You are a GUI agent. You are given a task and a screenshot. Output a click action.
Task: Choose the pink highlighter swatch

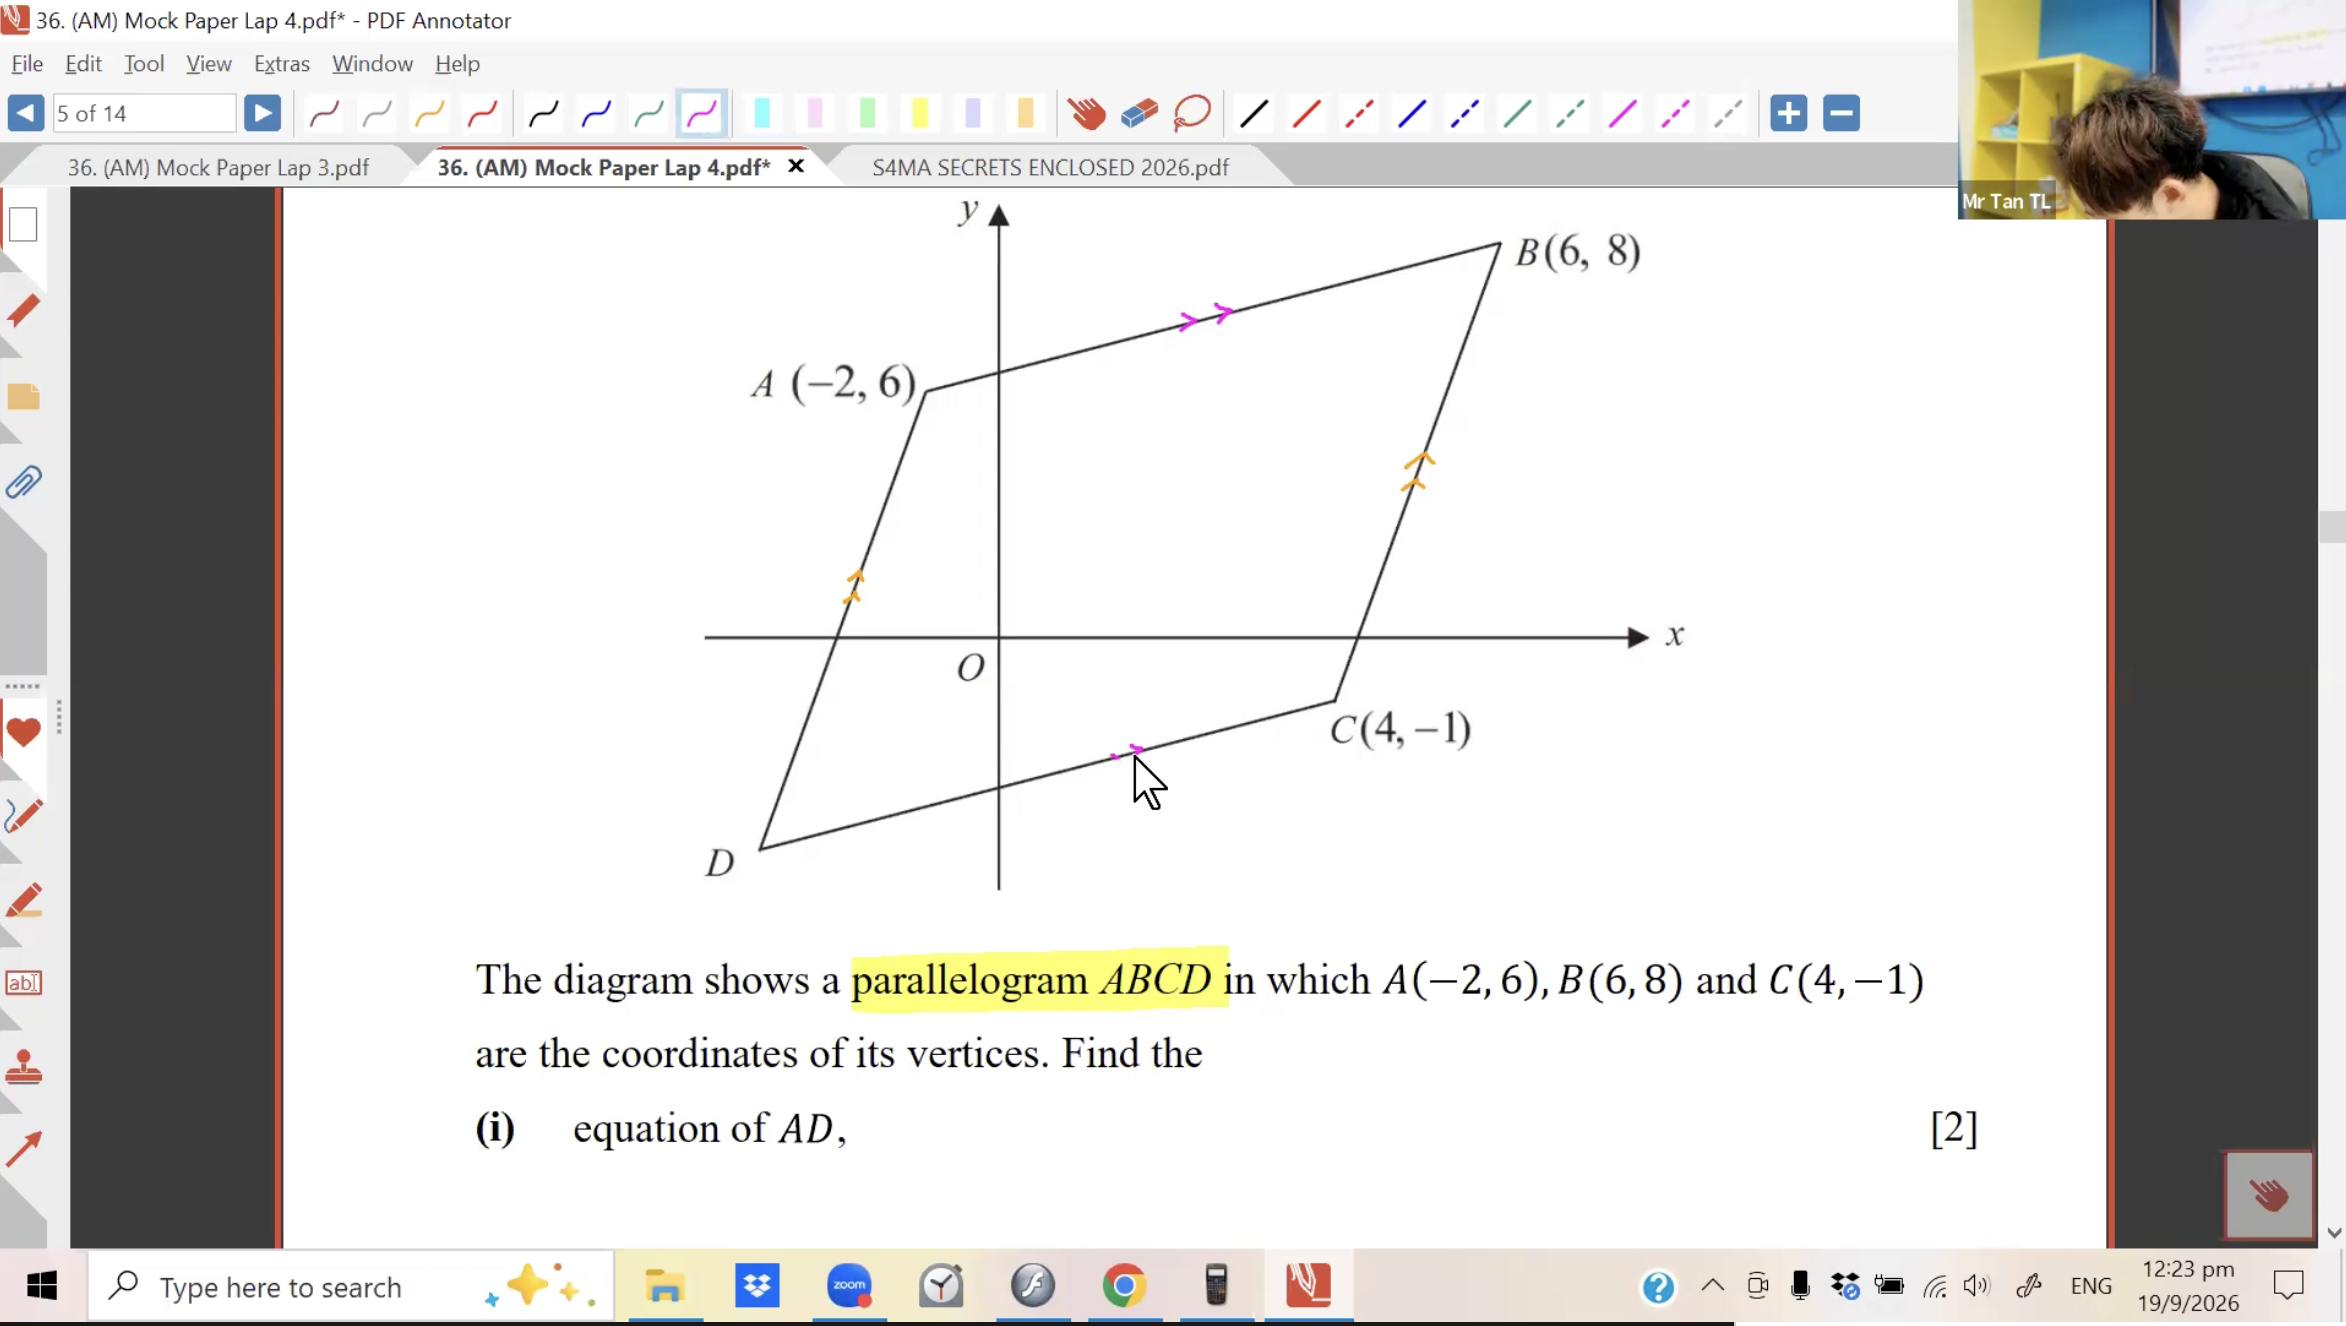click(x=815, y=114)
